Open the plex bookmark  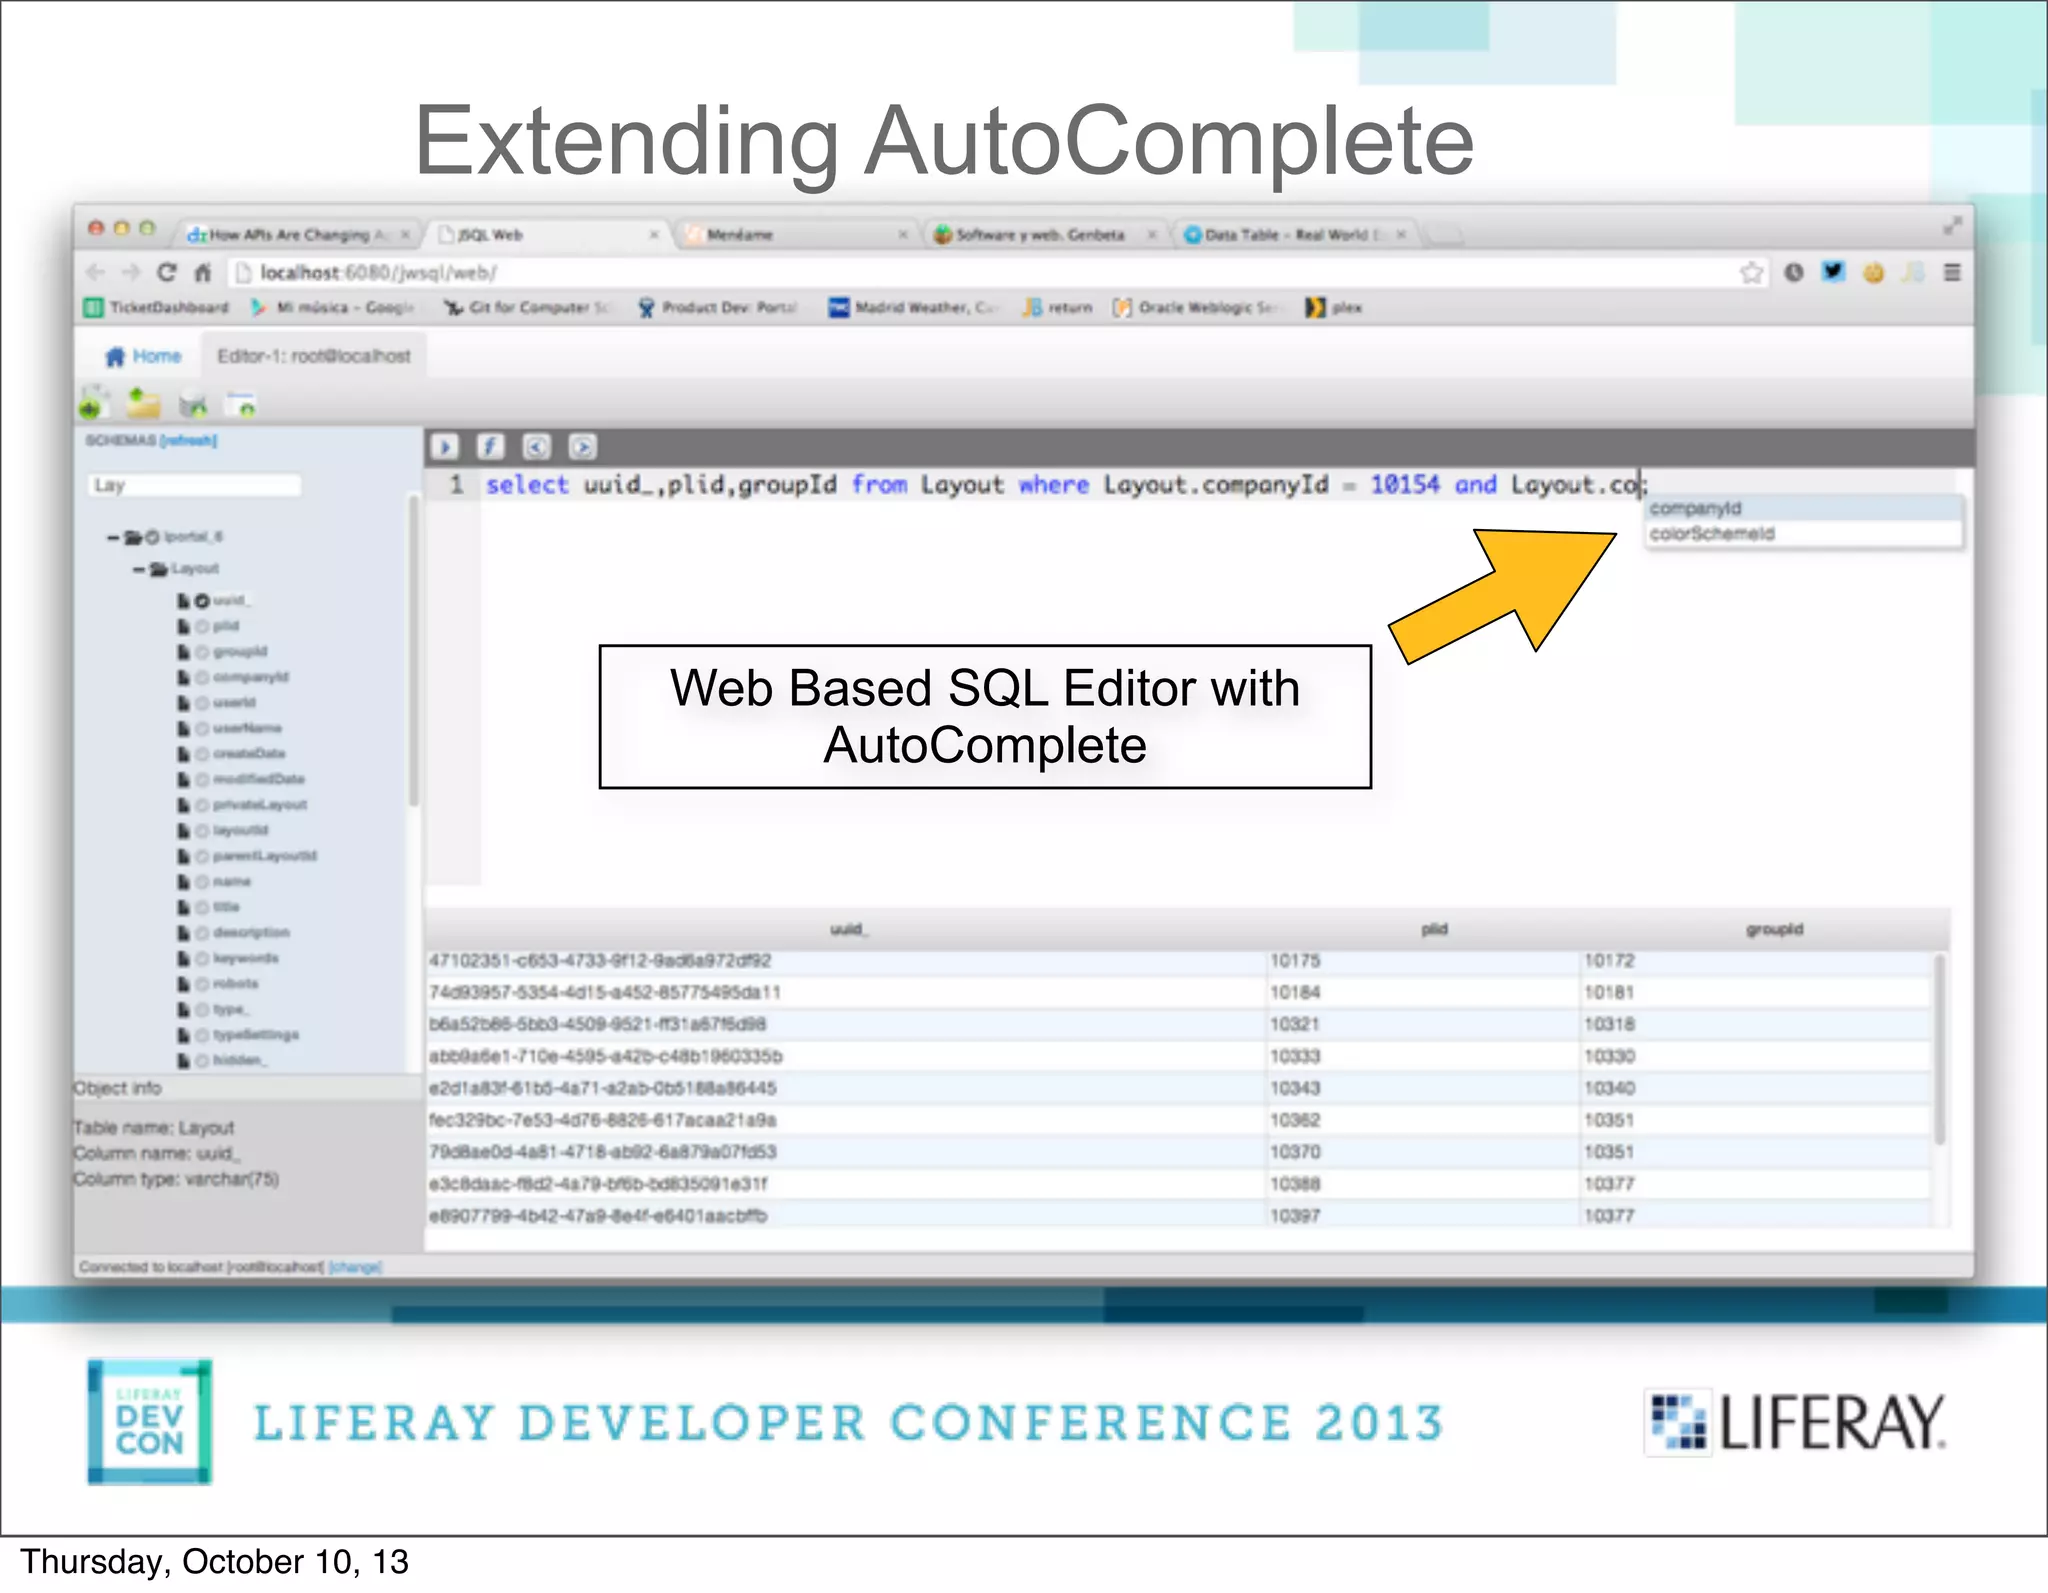point(1334,307)
